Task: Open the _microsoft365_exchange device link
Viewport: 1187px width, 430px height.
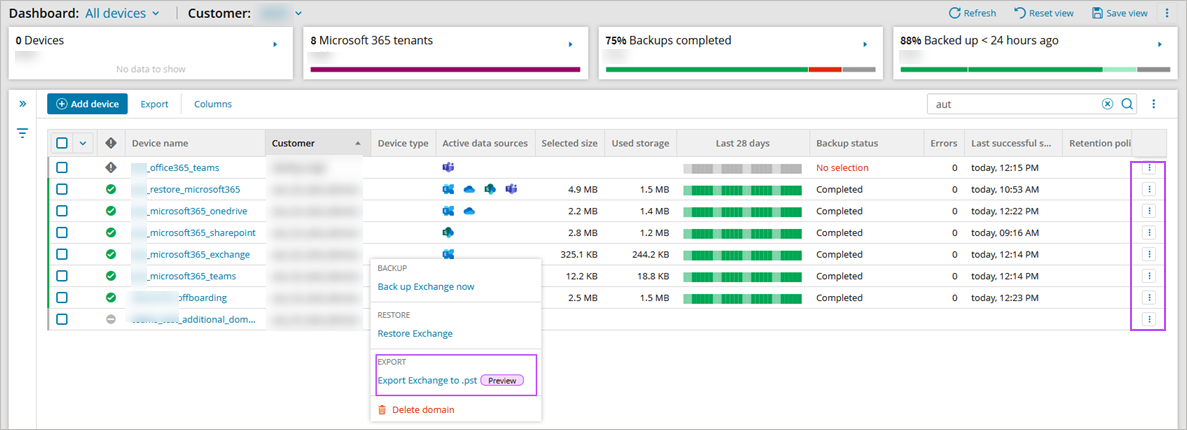Action: [197, 255]
